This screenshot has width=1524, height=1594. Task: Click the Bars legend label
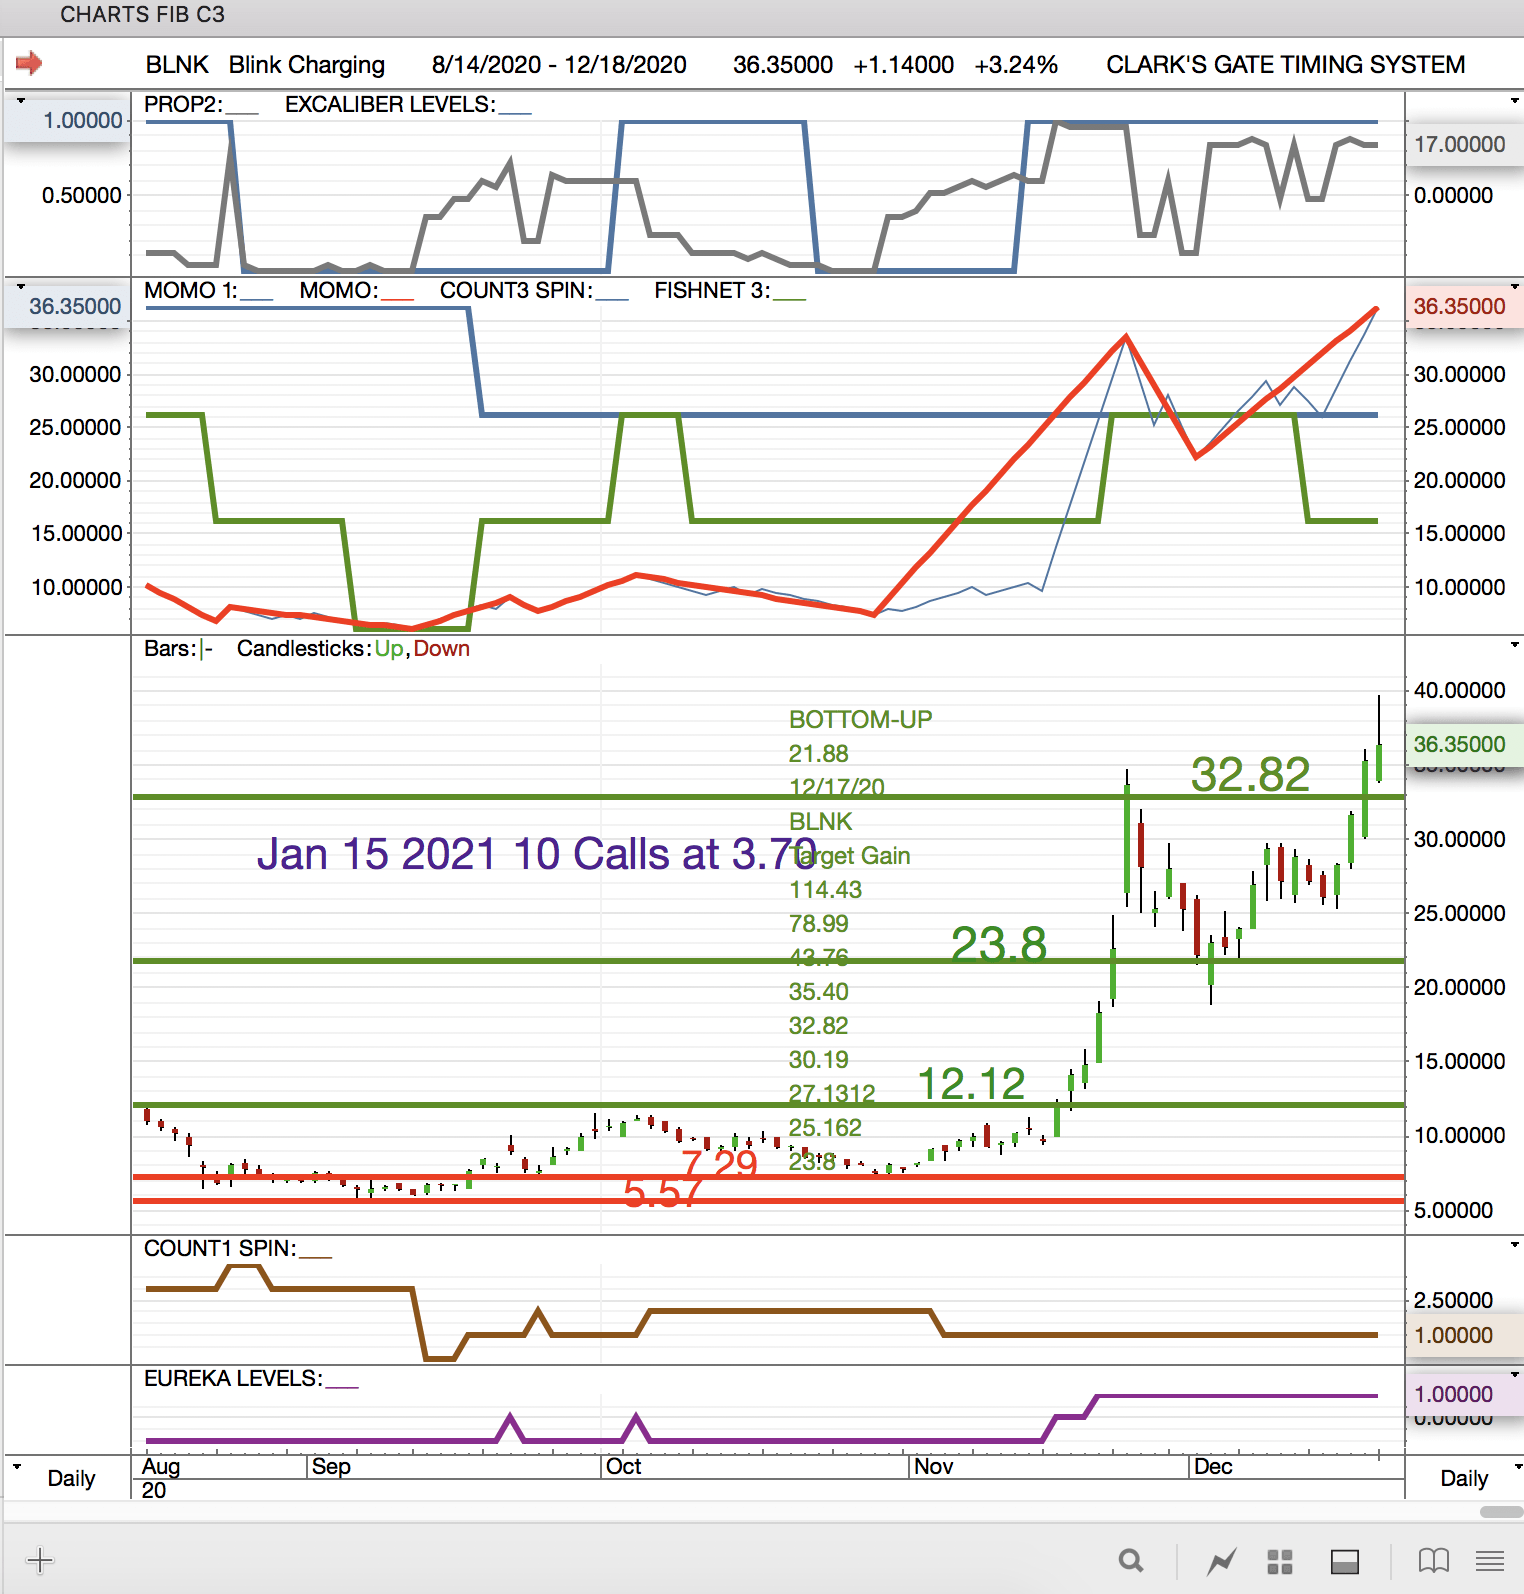tap(170, 649)
